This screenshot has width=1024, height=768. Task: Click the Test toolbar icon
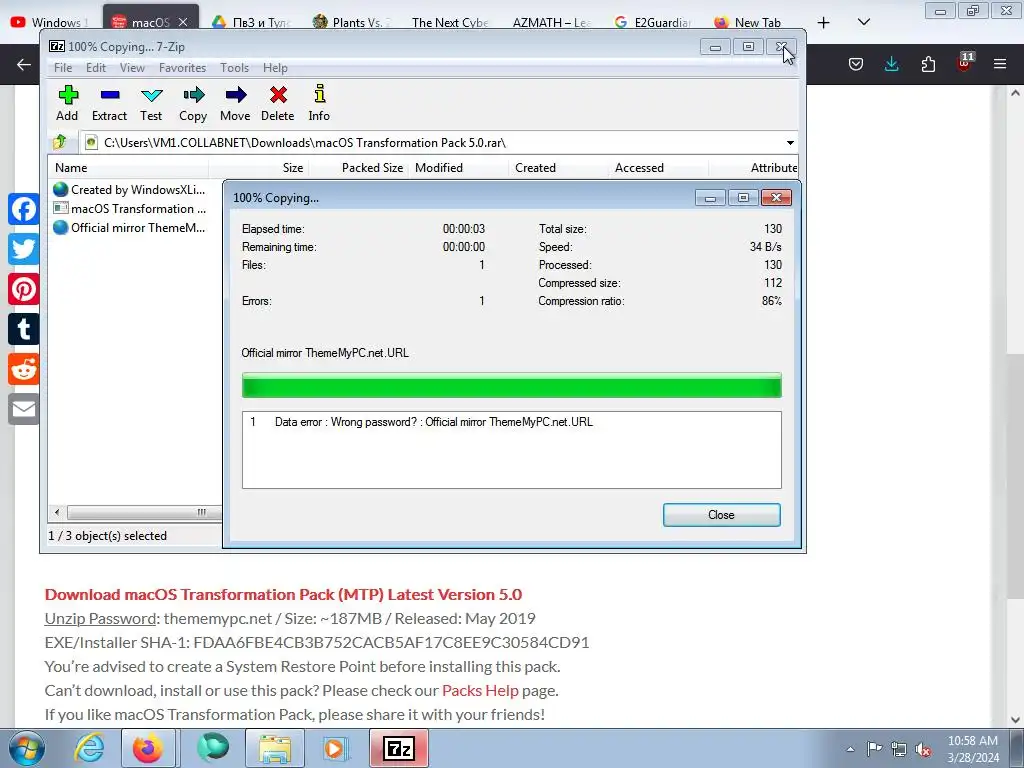point(151,103)
